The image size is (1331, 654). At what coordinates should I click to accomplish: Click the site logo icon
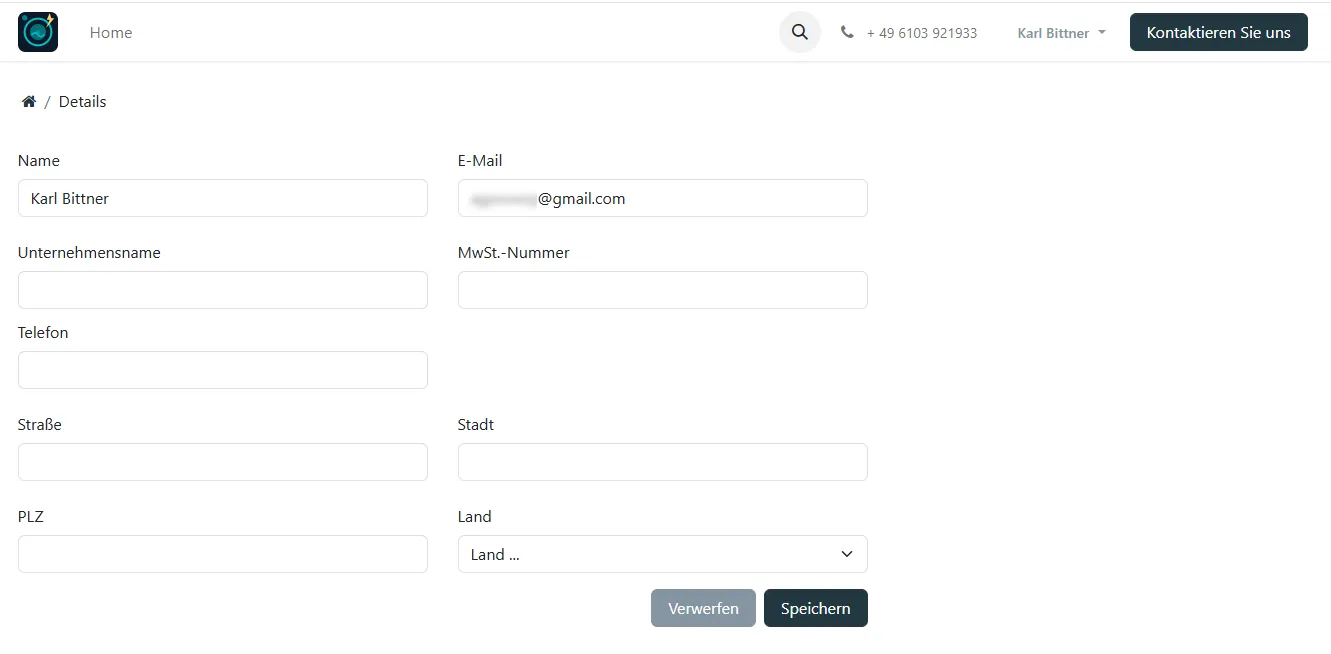[x=38, y=32]
